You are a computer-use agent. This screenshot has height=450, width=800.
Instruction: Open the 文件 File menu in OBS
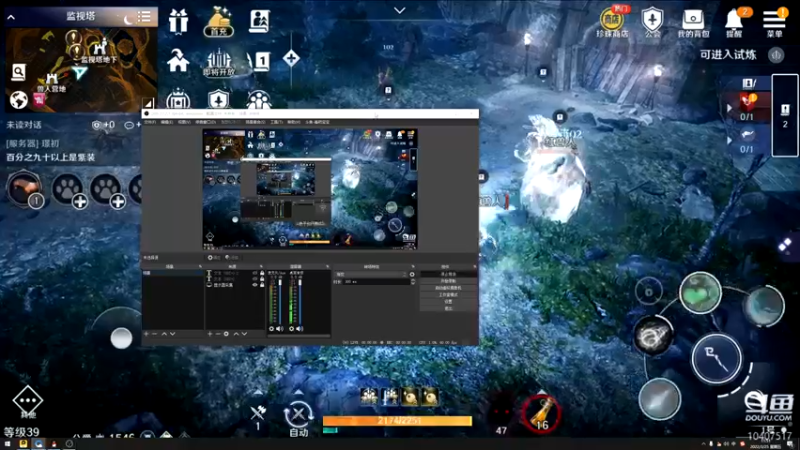pyautogui.click(x=149, y=122)
